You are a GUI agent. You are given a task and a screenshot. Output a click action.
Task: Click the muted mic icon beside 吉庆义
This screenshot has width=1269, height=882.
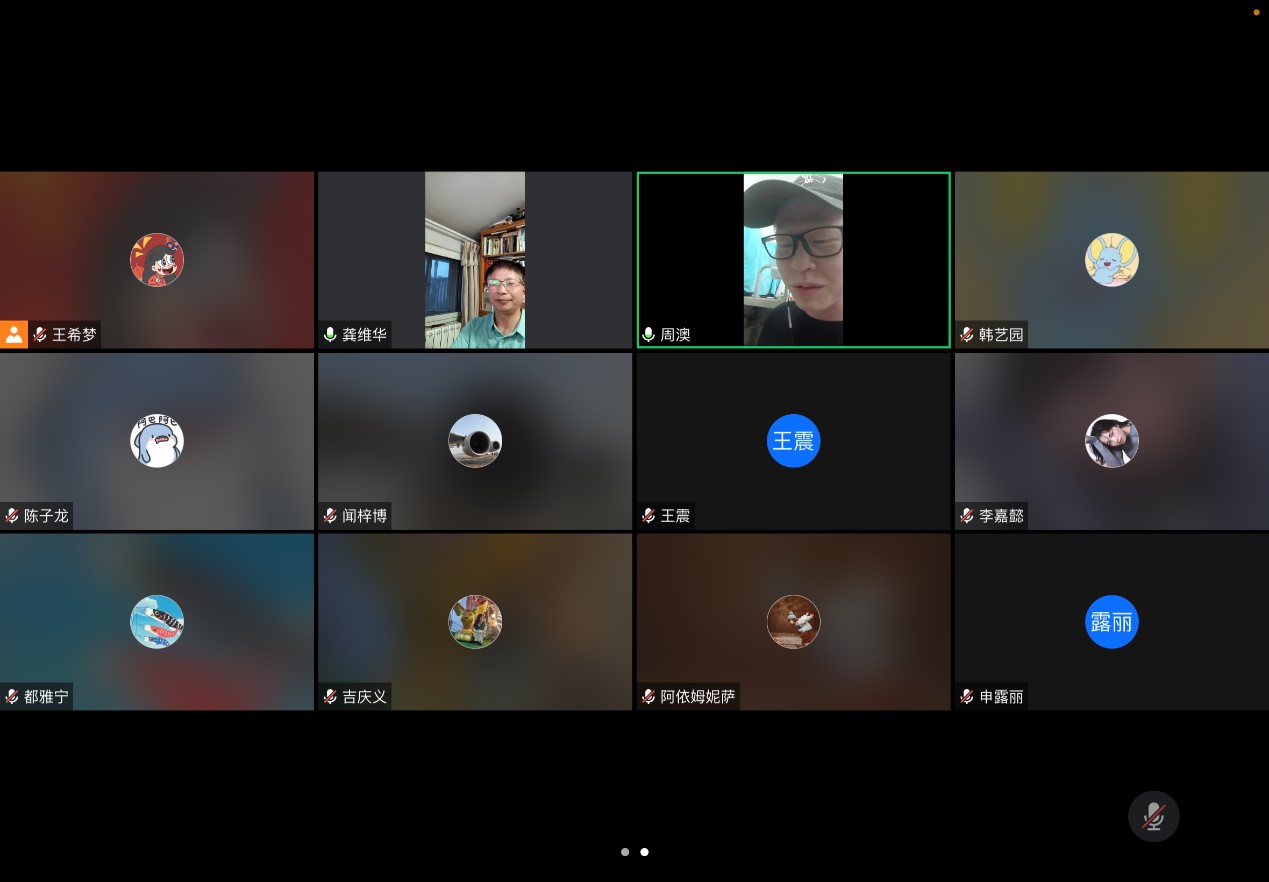pos(330,697)
